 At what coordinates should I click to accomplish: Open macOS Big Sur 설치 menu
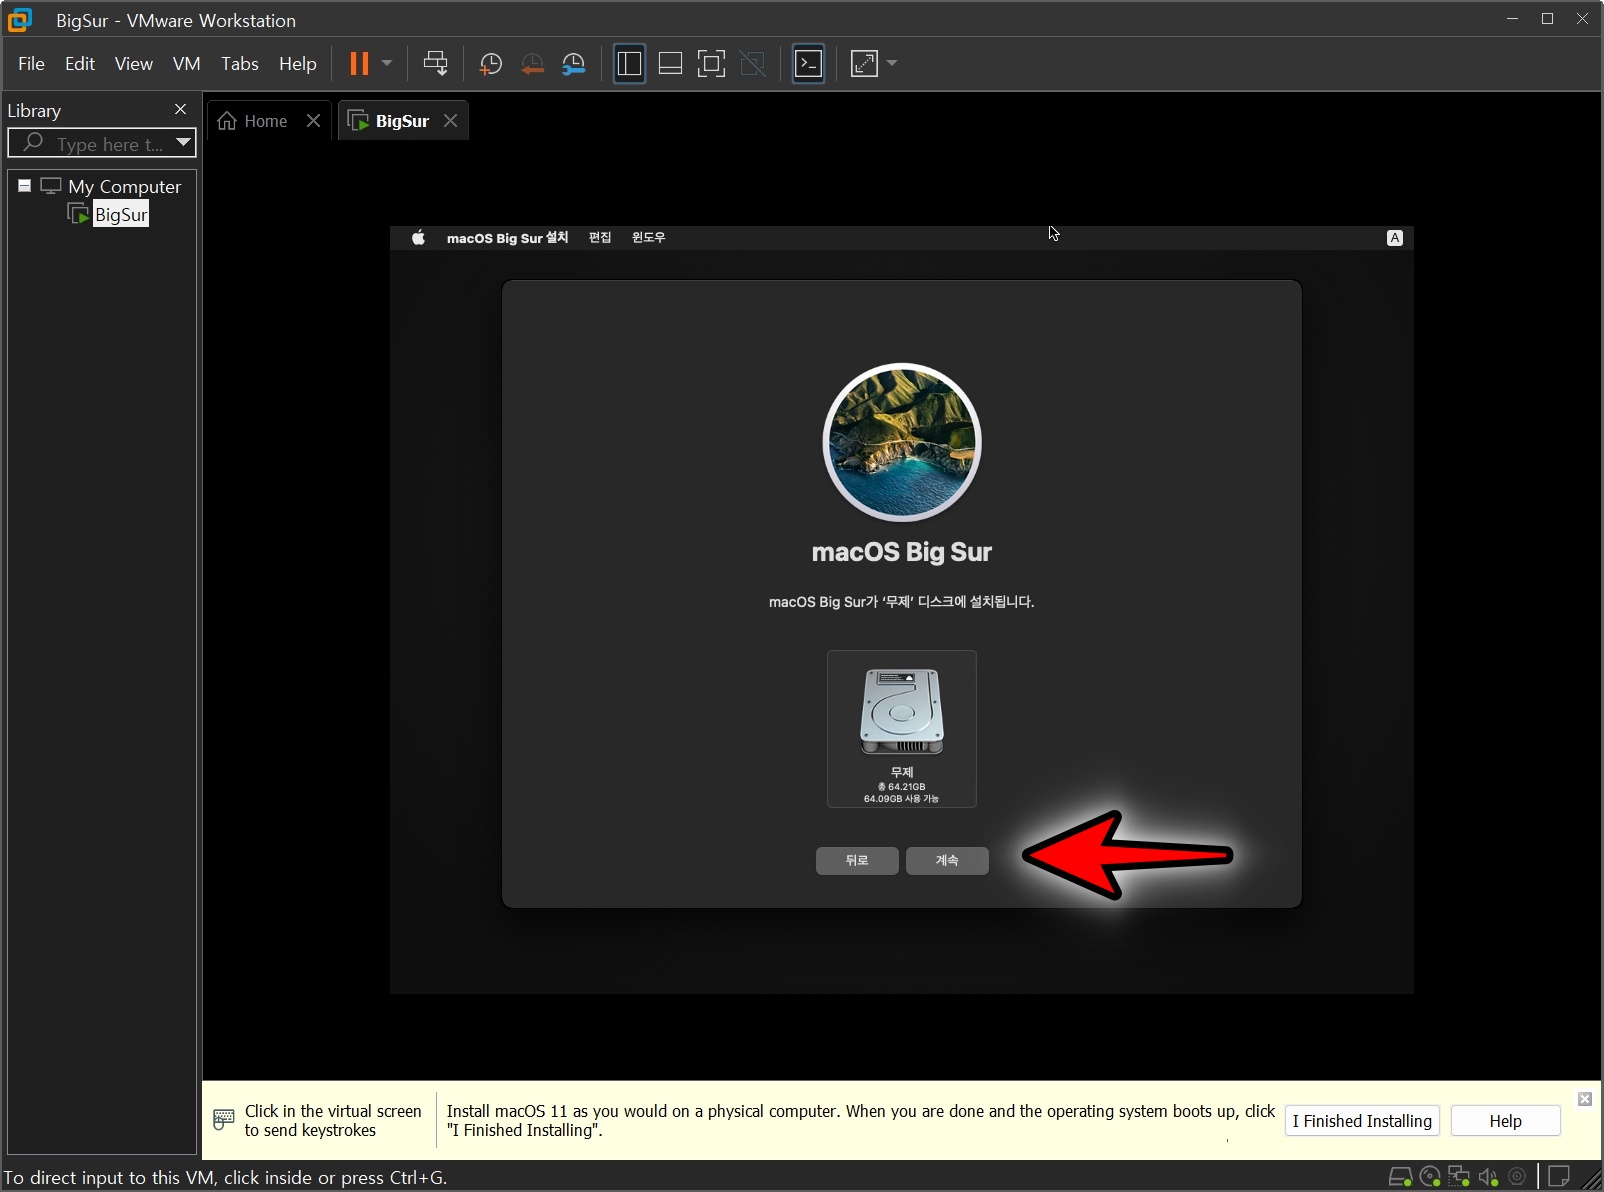507,238
